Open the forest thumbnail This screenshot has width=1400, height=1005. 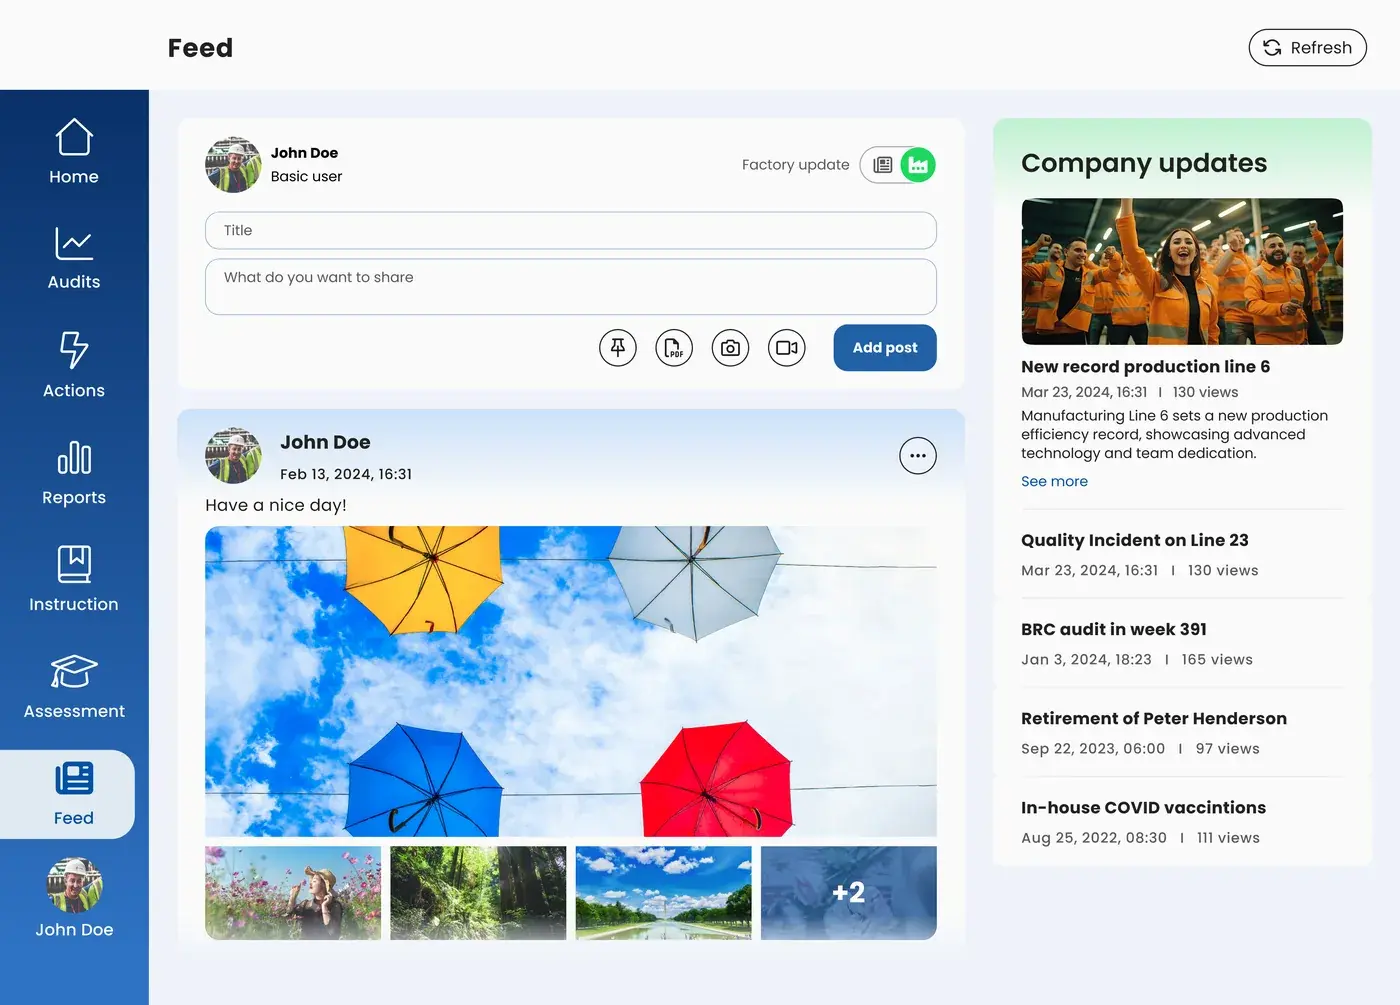pyautogui.click(x=478, y=893)
